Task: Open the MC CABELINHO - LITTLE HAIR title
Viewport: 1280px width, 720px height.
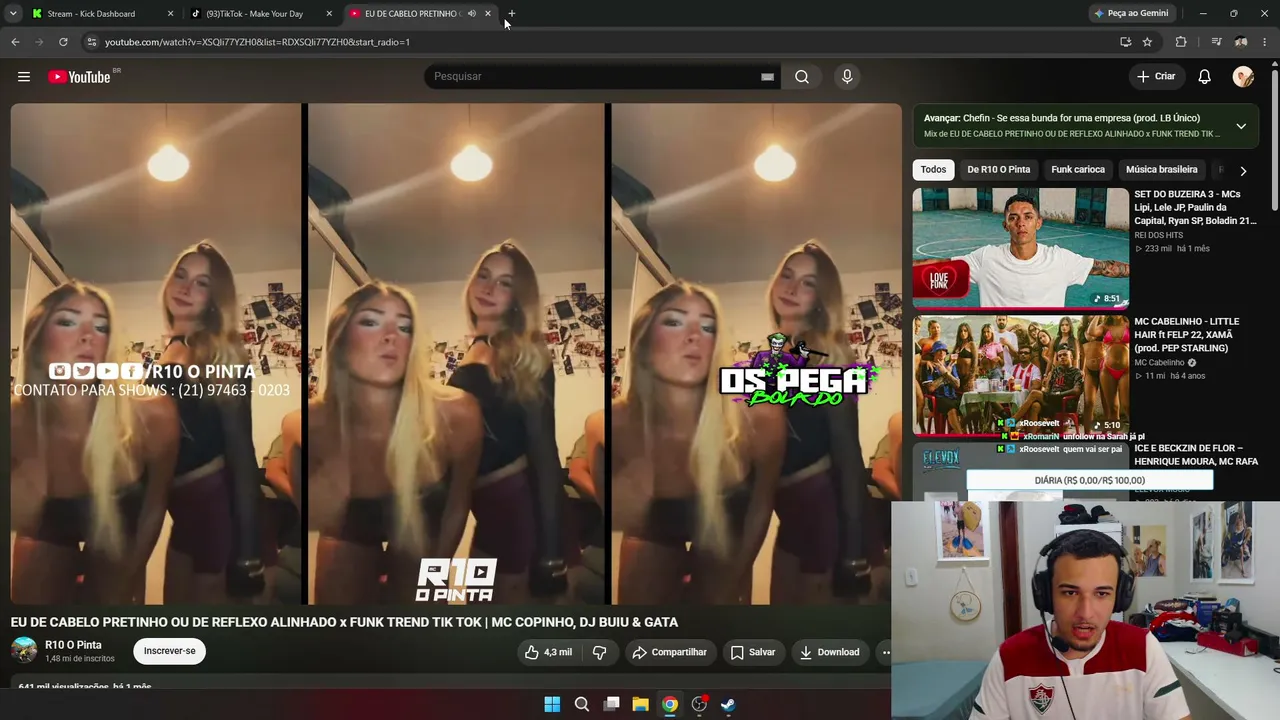Action: click(1187, 335)
